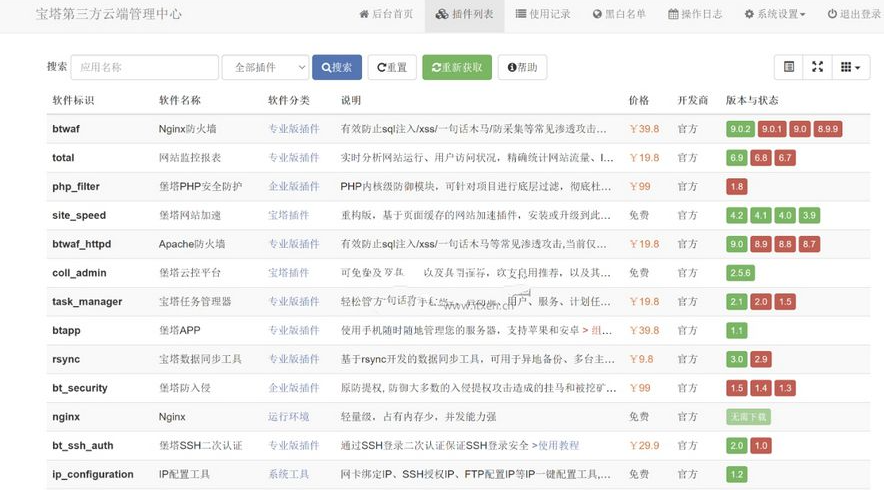Select version 8.9.9 of btwaf
The width and height of the screenshot is (884, 490).
coord(828,129)
